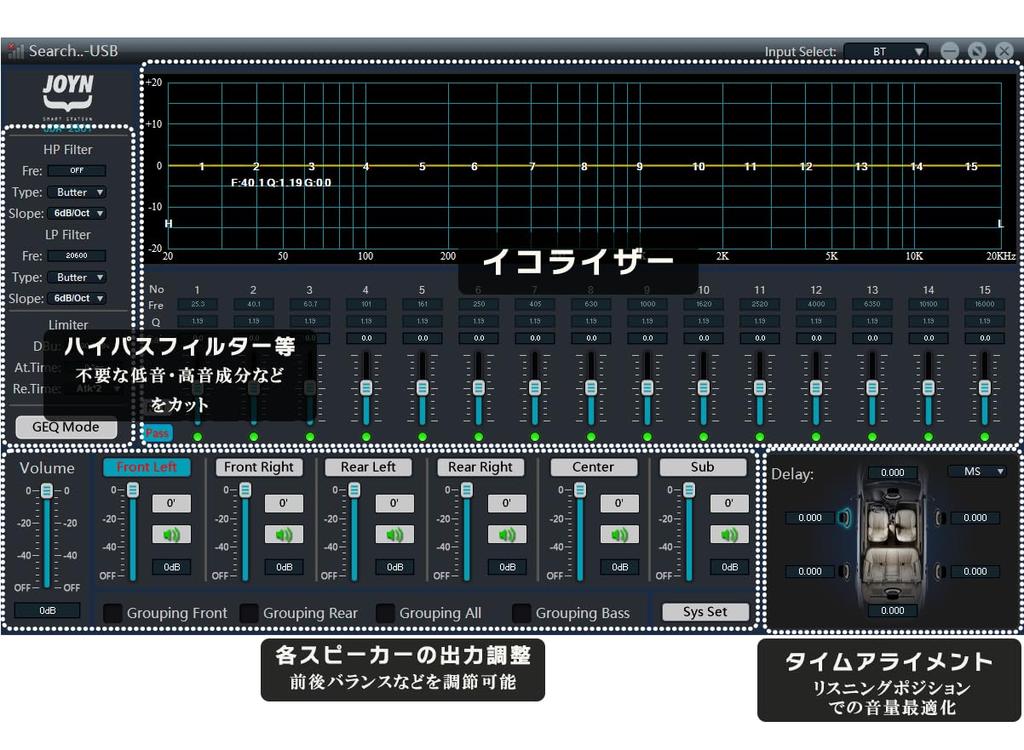This screenshot has height=750, width=1024.
Task: Click the Front Left level slider handle
Action: (x=133, y=490)
